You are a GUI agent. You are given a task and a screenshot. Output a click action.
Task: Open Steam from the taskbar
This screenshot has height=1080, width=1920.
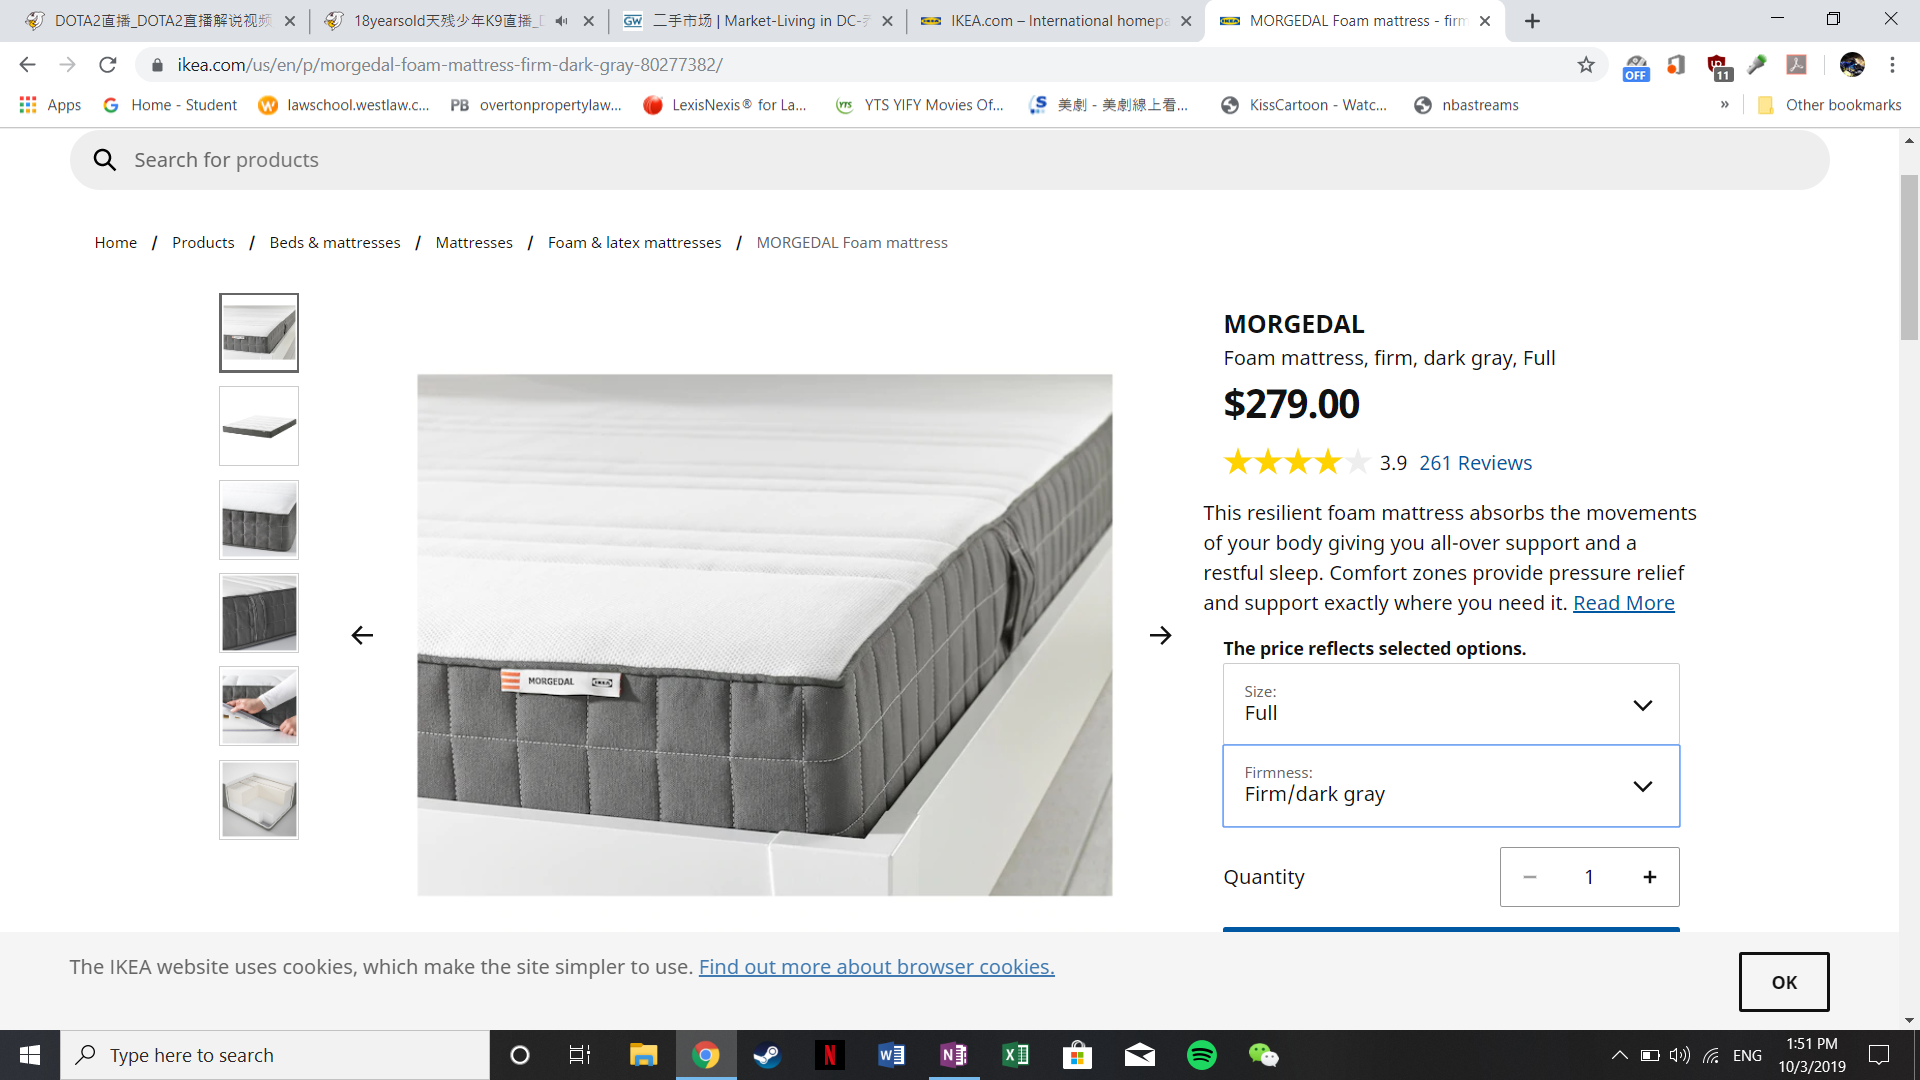click(767, 1055)
